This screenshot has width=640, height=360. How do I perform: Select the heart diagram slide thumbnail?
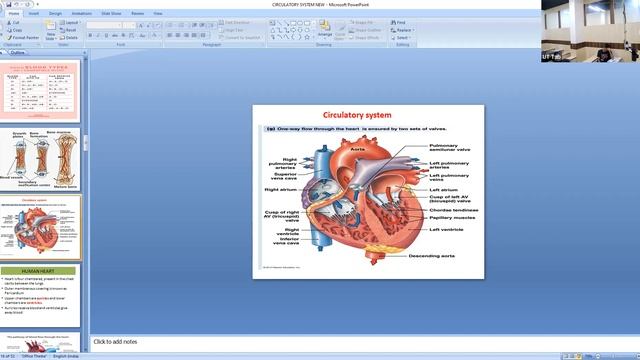click(40, 227)
